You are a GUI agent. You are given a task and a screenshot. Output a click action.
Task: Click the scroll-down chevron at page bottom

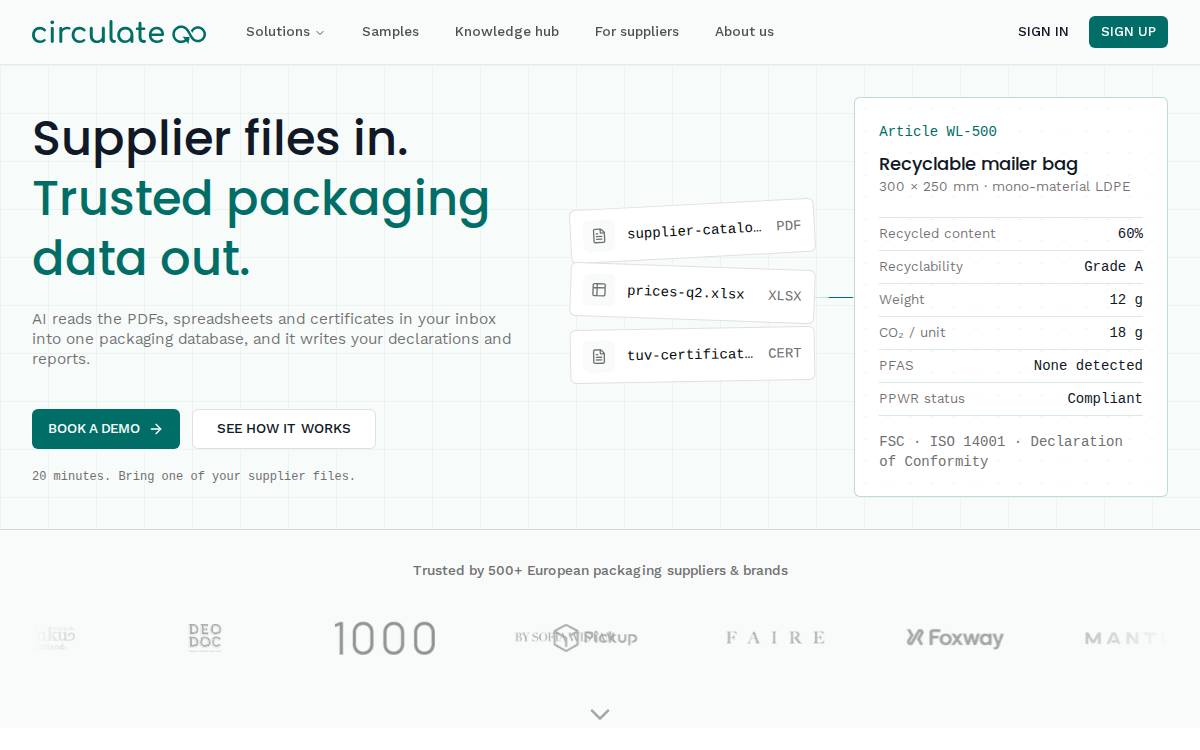600,714
